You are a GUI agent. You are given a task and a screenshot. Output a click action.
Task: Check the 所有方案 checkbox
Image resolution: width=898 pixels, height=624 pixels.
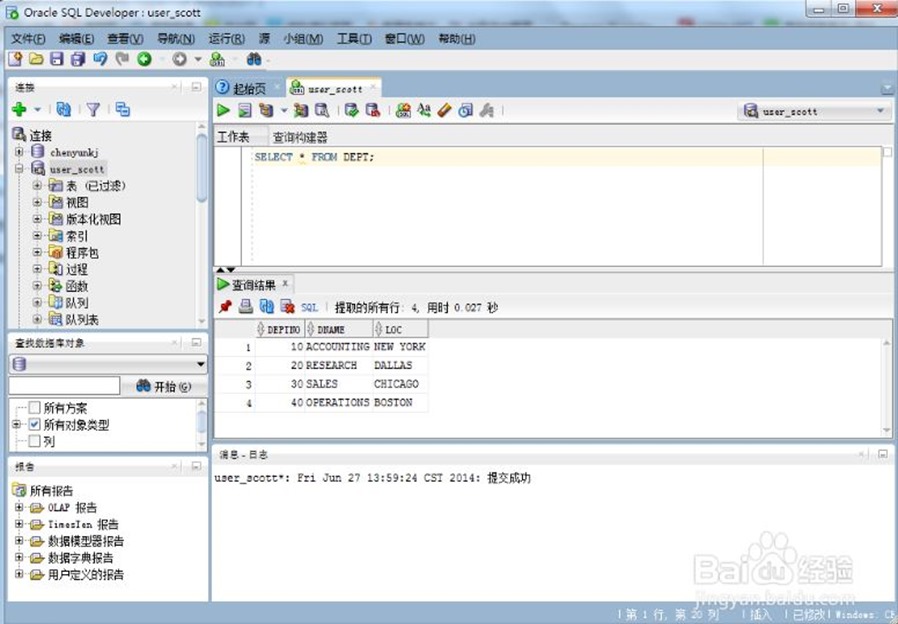(34, 408)
